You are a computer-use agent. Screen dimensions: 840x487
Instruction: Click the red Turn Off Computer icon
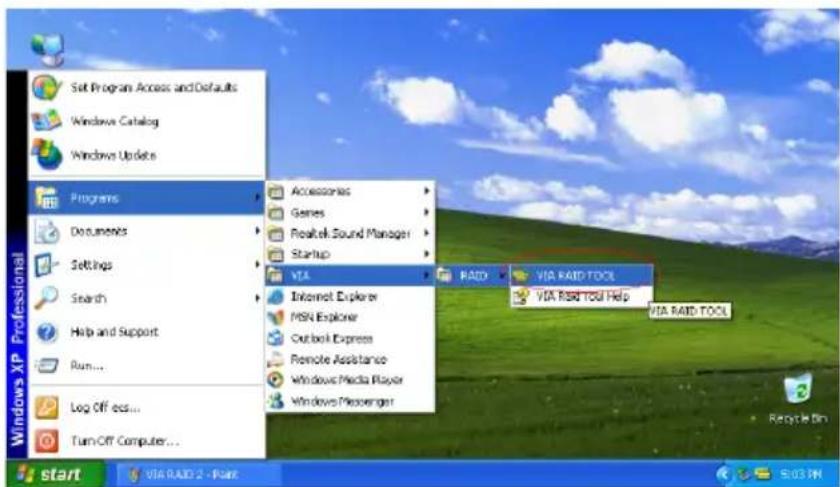click(47, 441)
